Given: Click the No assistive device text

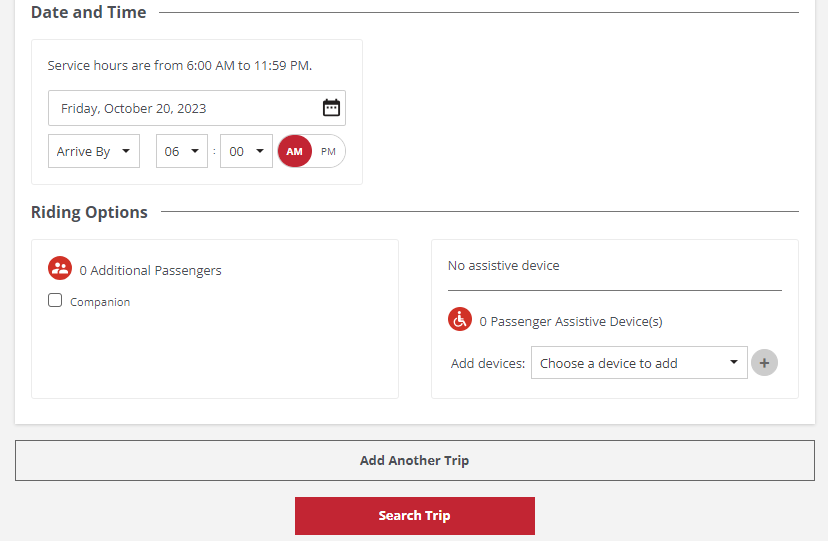Looking at the screenshot, I should tap(504, 266).
